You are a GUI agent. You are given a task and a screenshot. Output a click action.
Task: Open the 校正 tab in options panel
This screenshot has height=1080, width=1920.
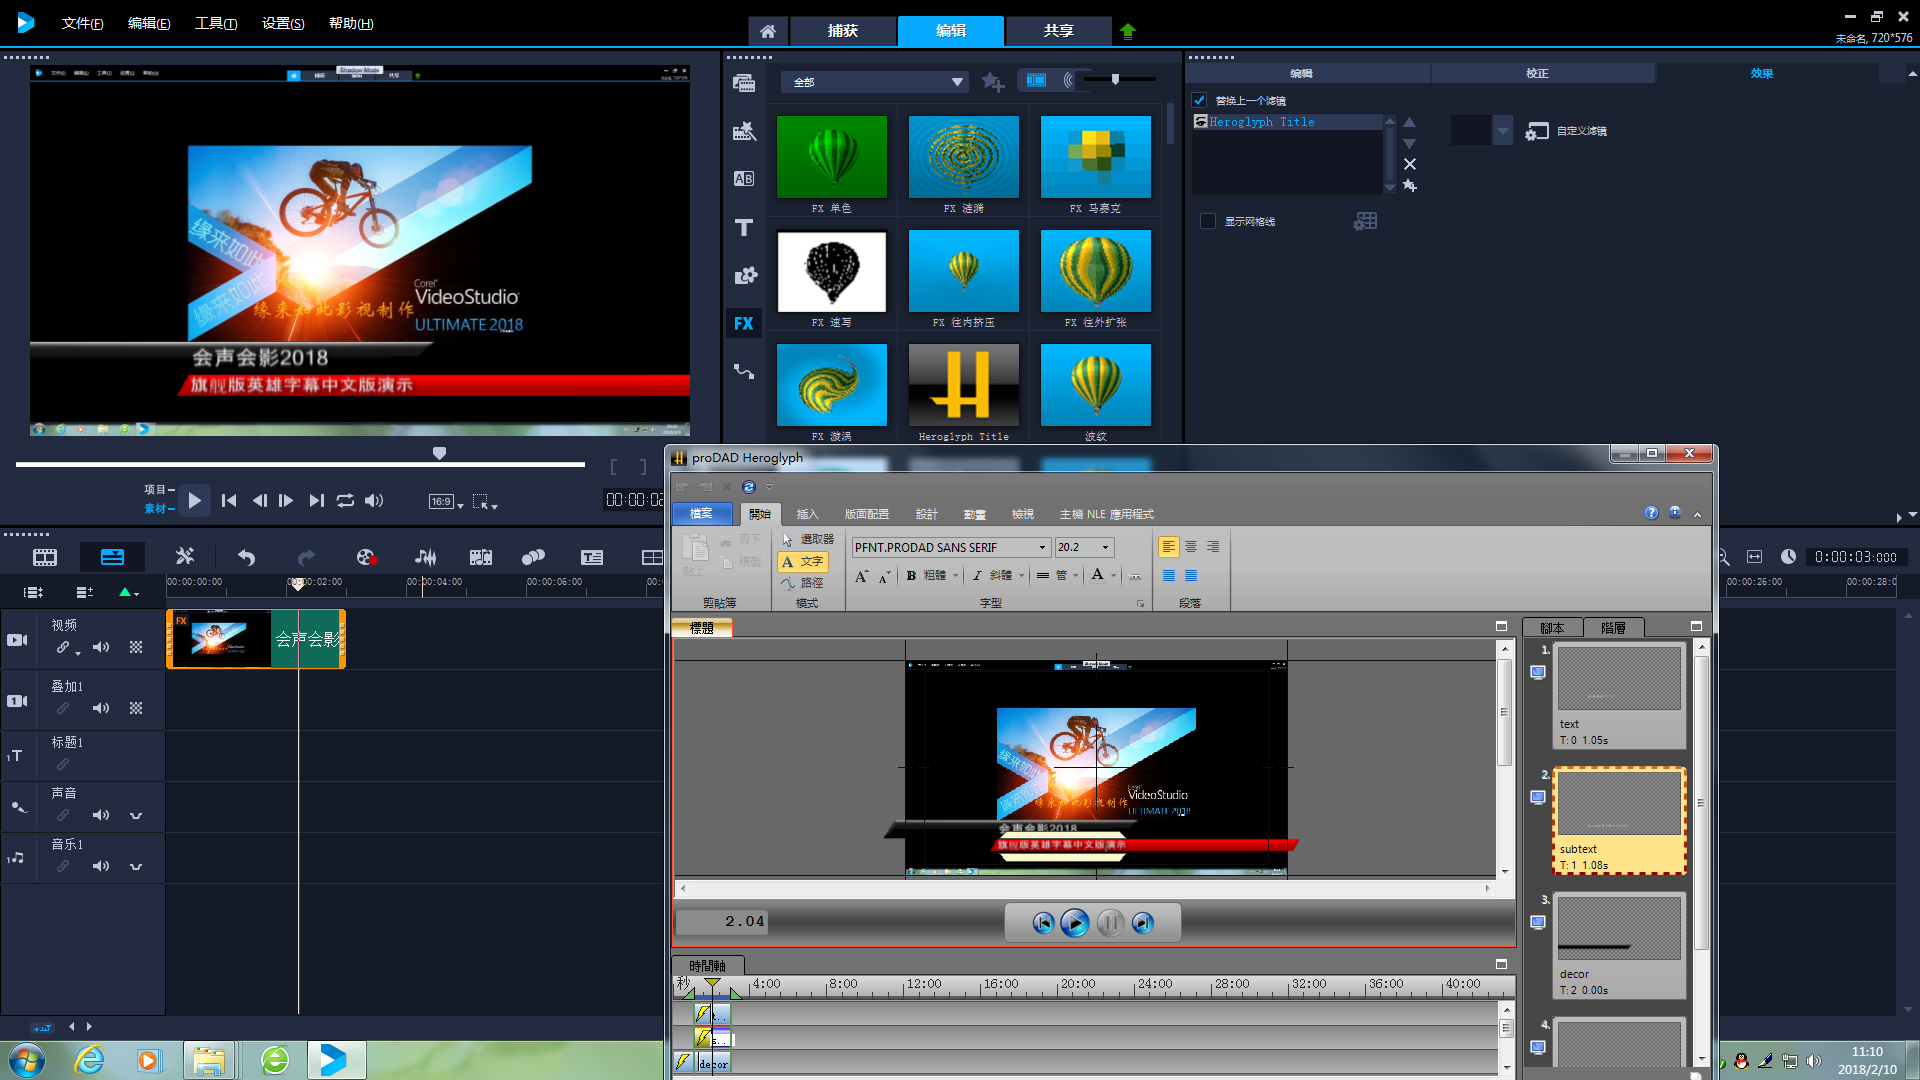click(x=1537, y=73)
